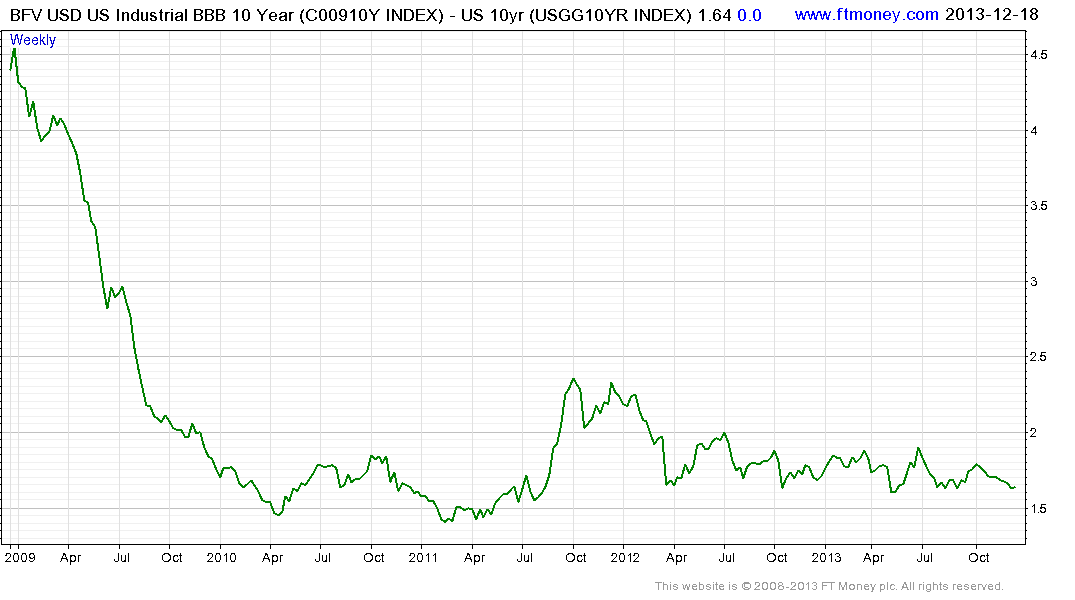This screenshot has width=1075, height=600.
Task: Click the 3 y-axis label
Action: [x=1034, y=282]
